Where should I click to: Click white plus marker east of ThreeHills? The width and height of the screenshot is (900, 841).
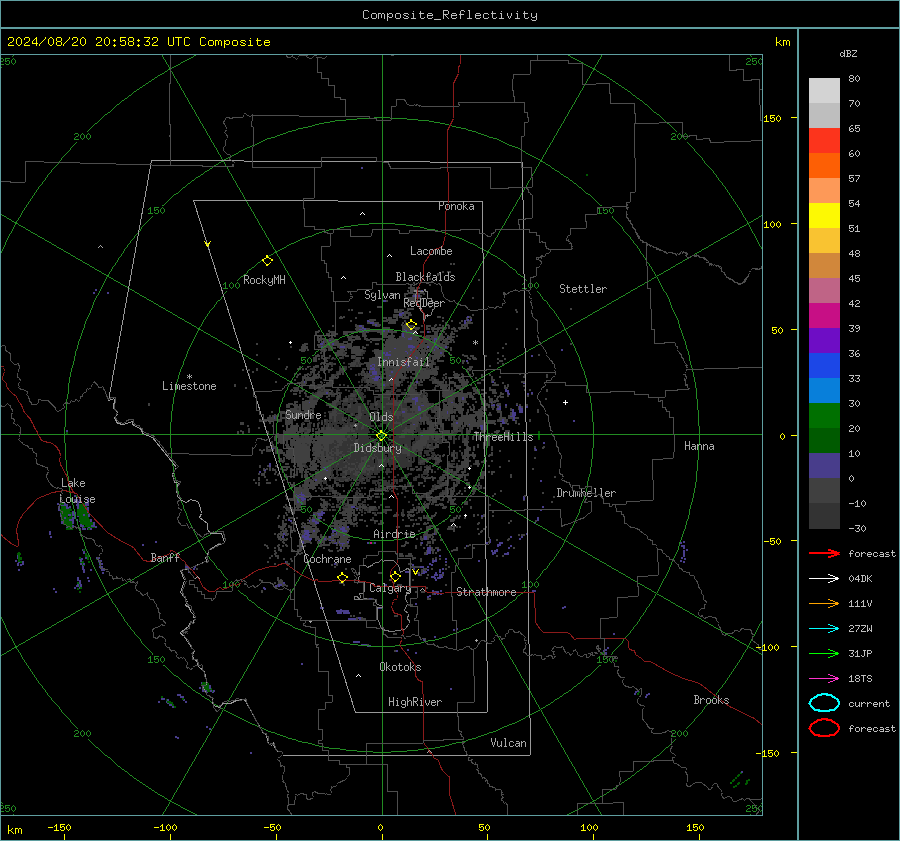[x=565, y=402]
